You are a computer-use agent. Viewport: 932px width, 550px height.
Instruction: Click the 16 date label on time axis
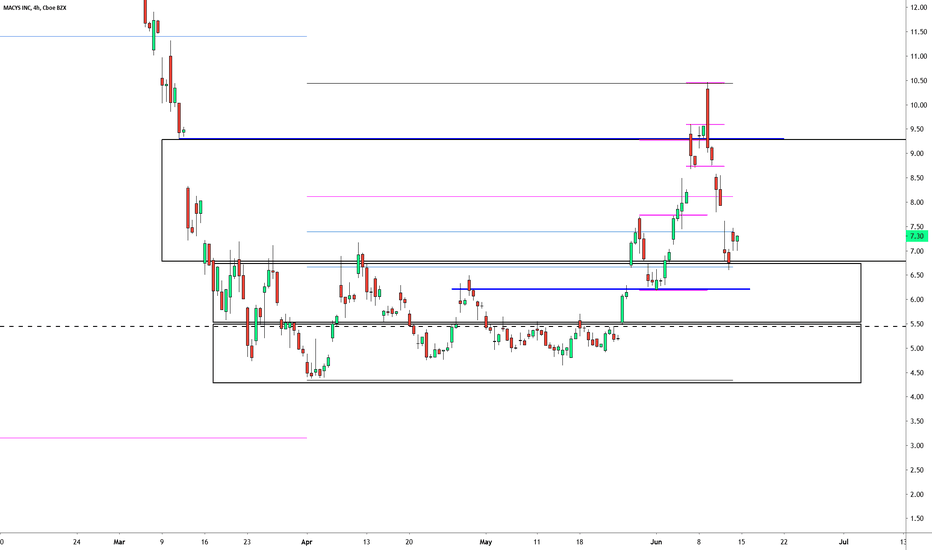[204, 542]
